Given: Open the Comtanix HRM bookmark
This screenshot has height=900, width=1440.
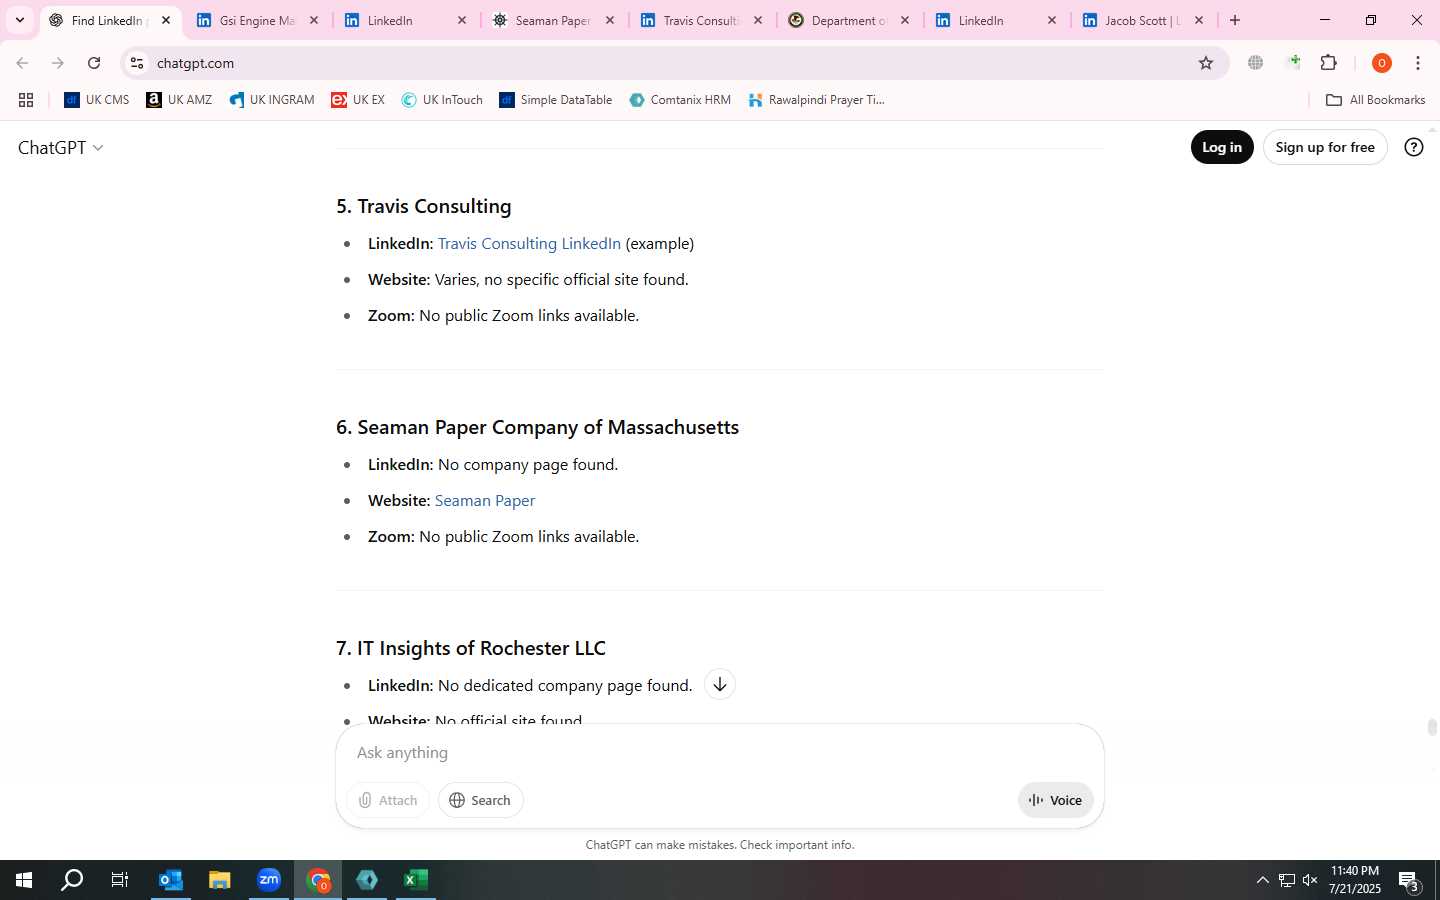Looking at the screenshot, I should pos(680,100).
